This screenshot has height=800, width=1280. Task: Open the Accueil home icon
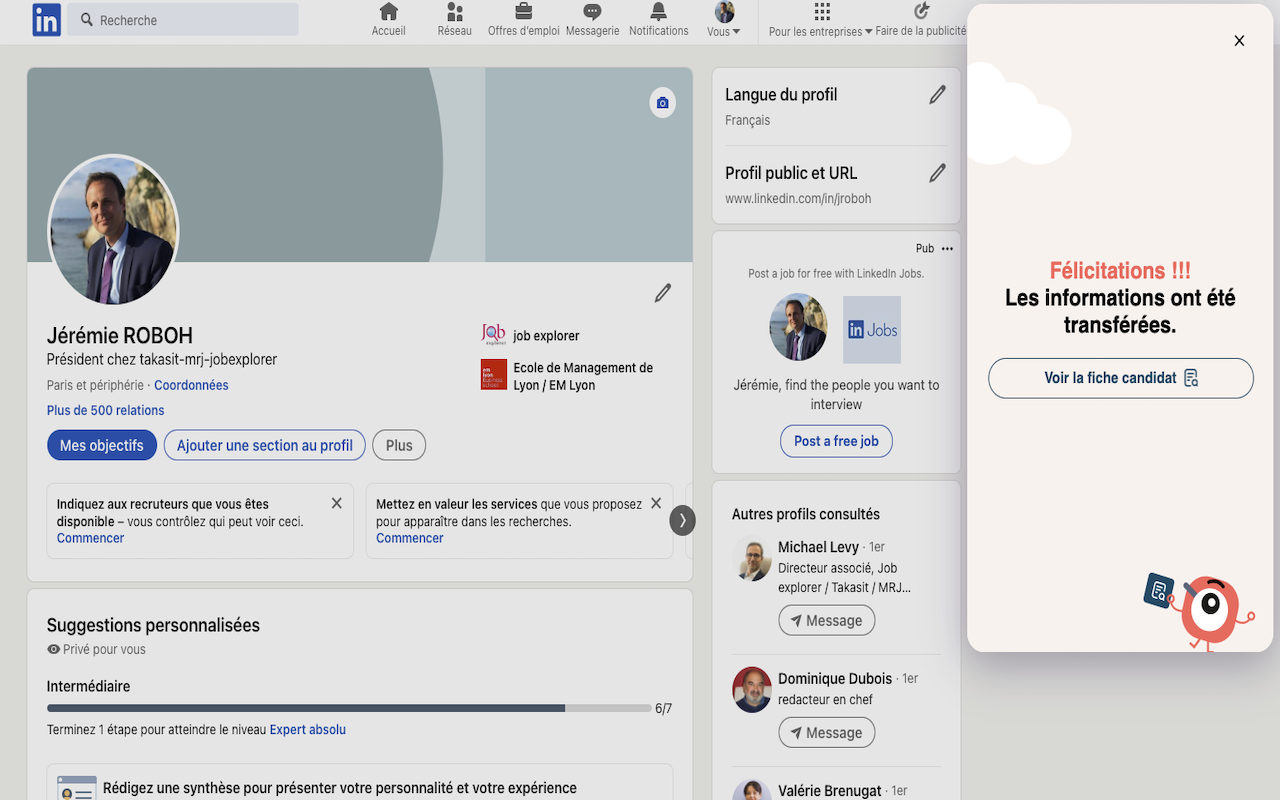(388, 13)
